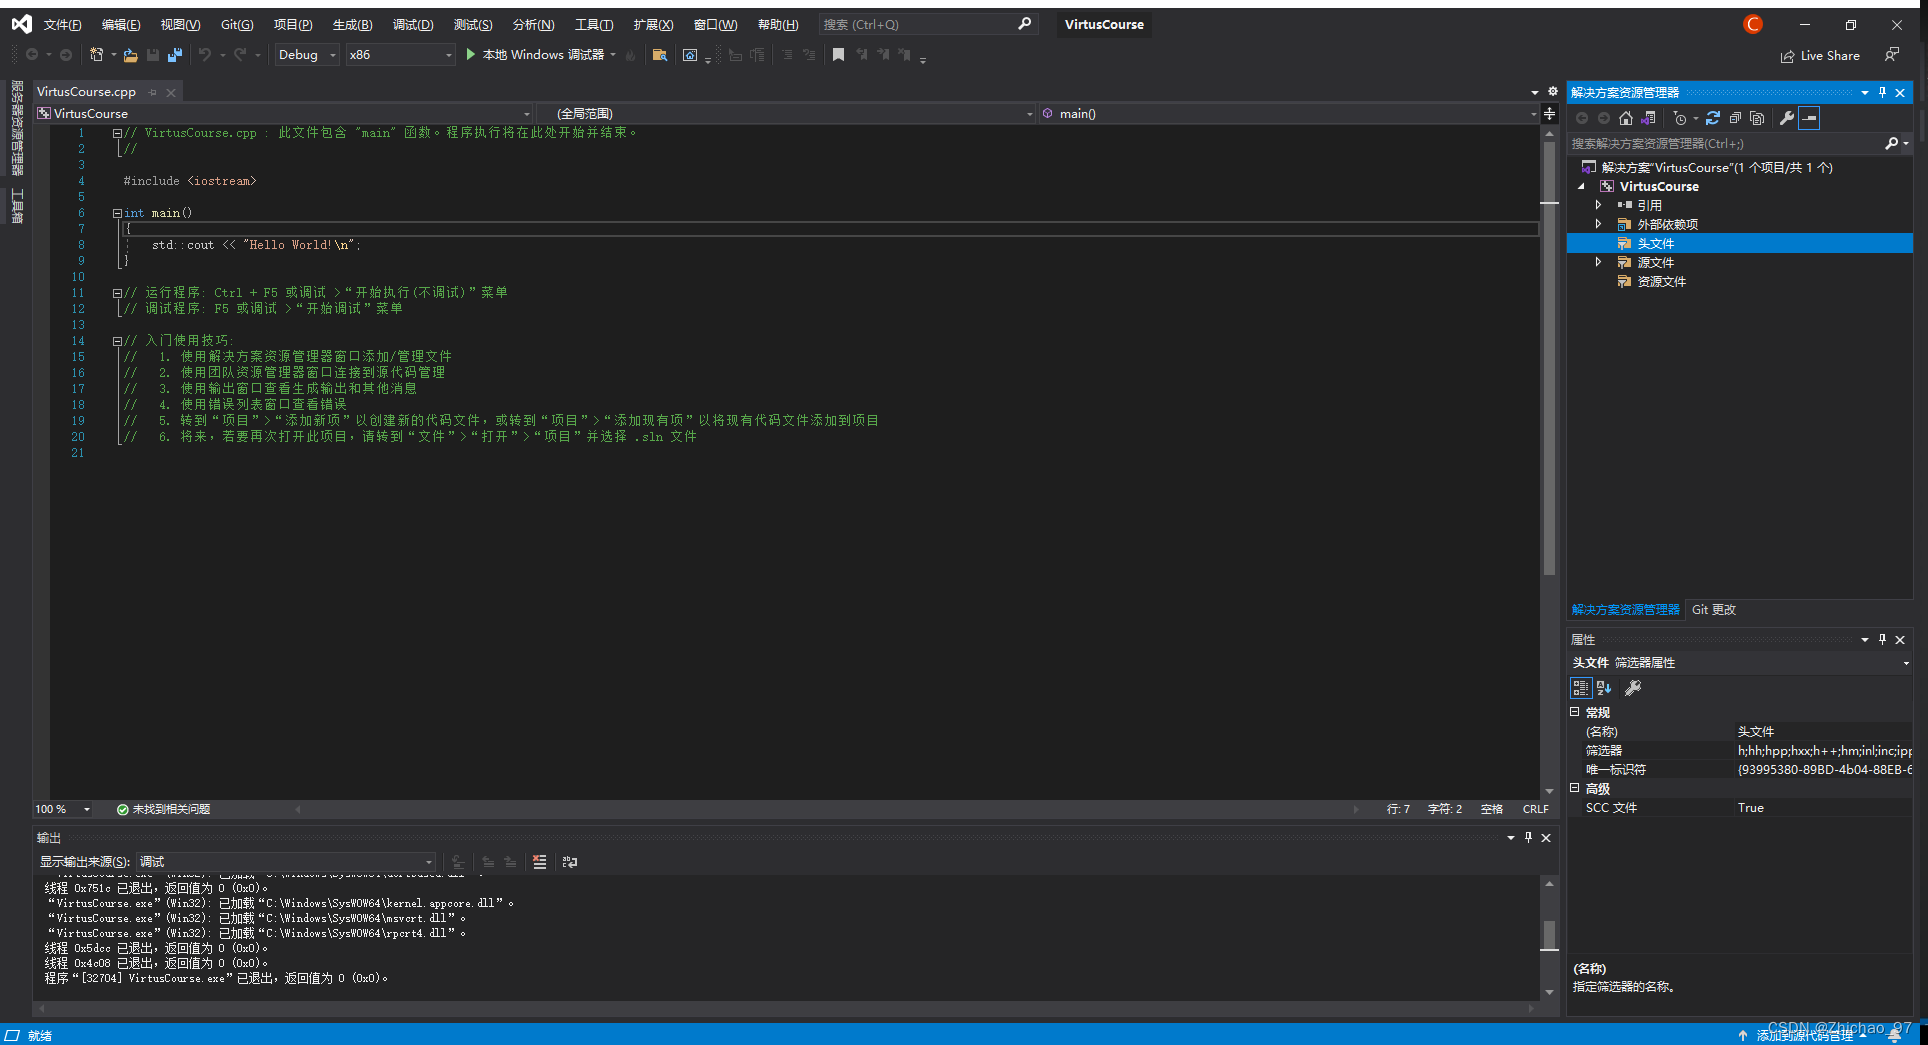Screen dimensions: 1928x1045
Task: Select the Solution Explorer home icon
Action: (x=1626, y=118)
